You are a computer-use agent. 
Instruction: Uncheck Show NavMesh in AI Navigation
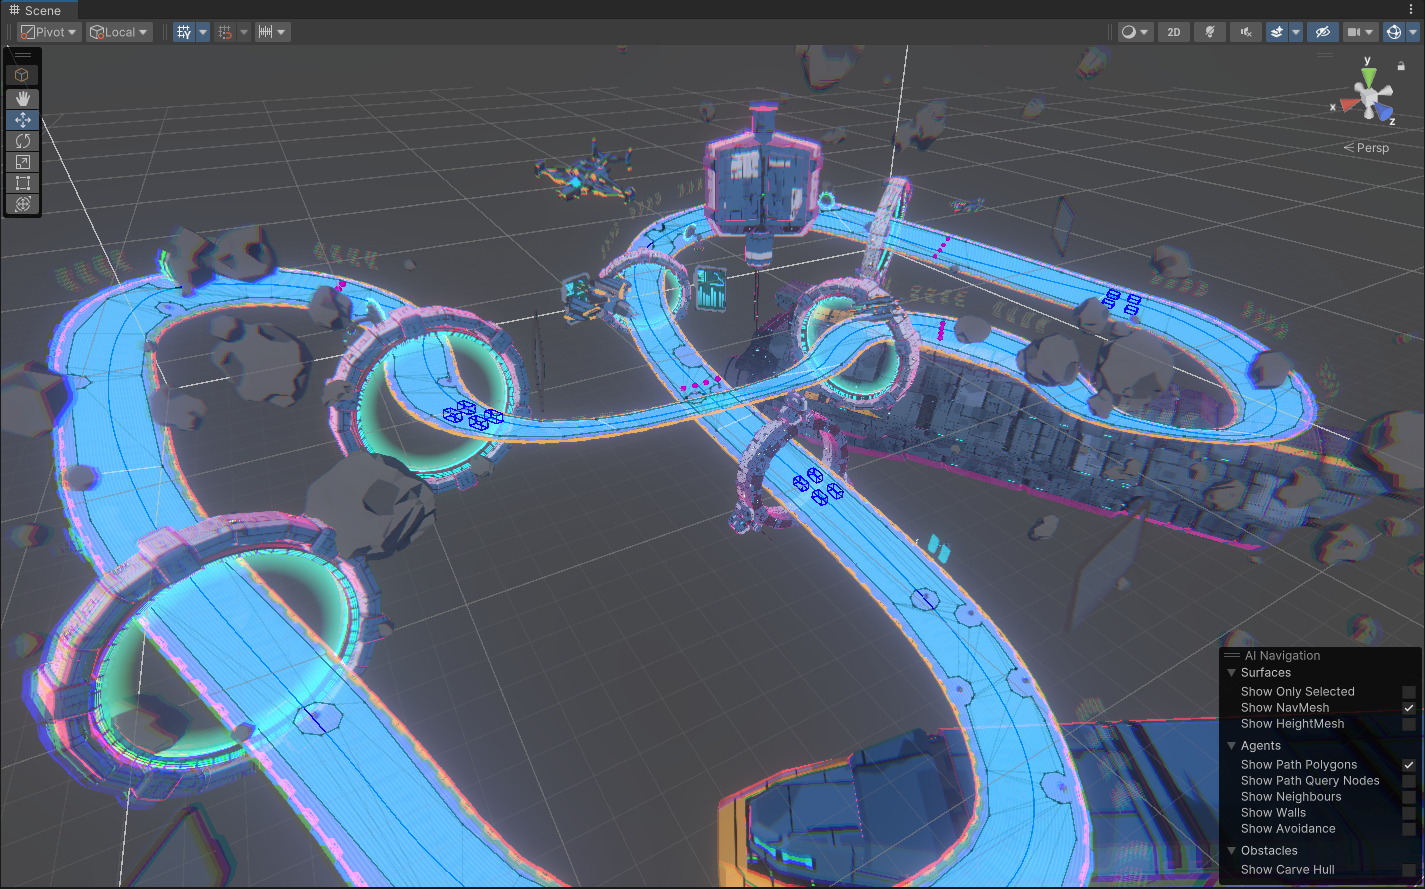tap(1409, 707)
